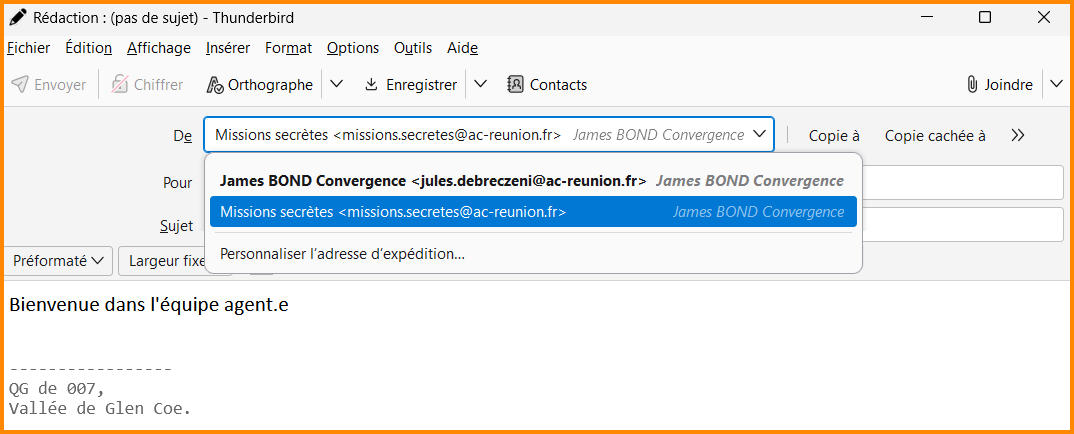Add a Copie cachée à field

(x=934, y=135)
